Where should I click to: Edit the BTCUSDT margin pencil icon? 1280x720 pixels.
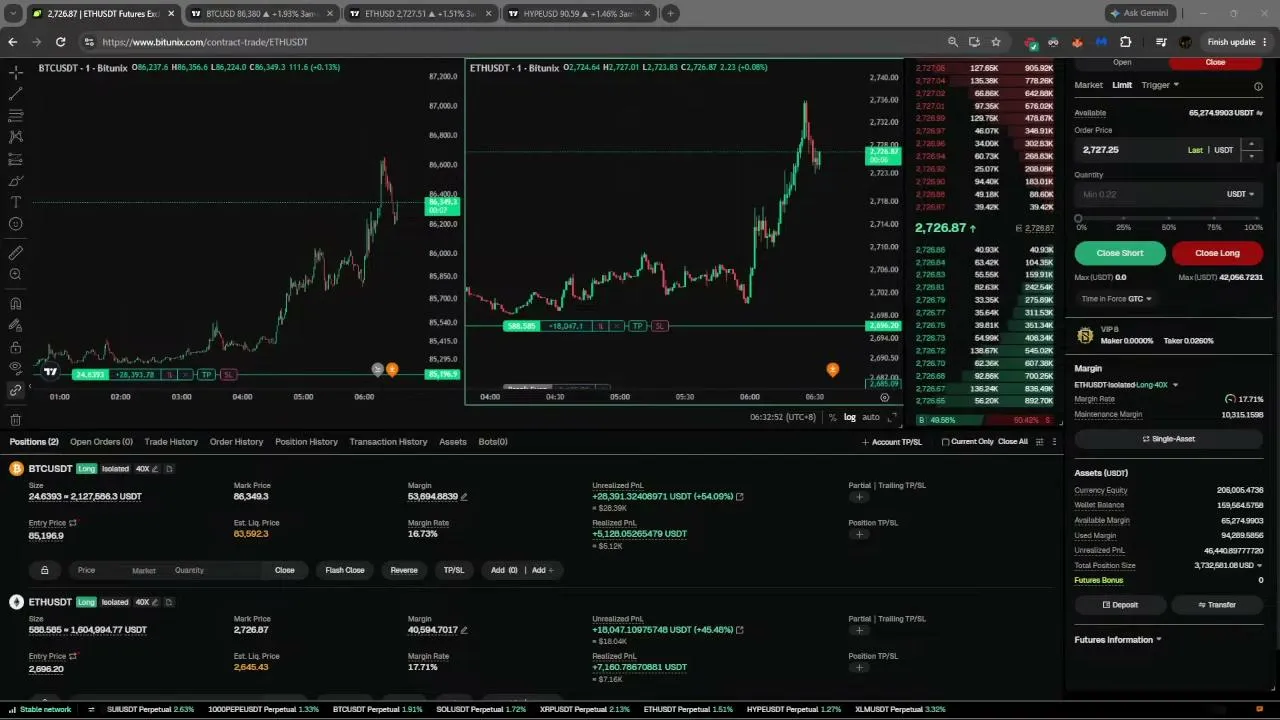(x=464, y=497)
